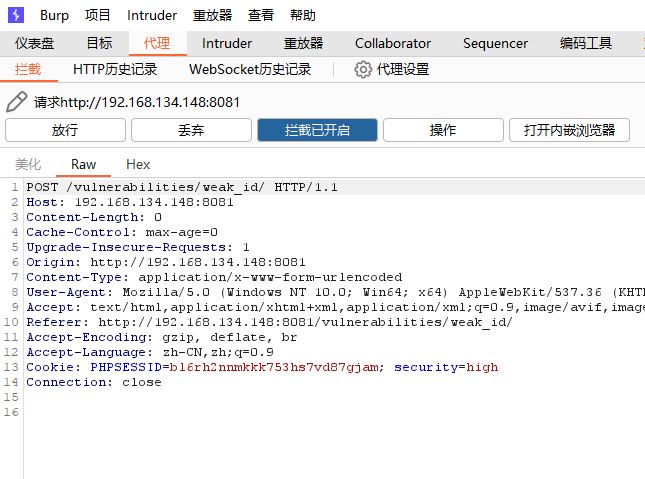Open 代理设置 proxy settings
Viewport: 645px width, 479px height.
click(x=403, y=69)
